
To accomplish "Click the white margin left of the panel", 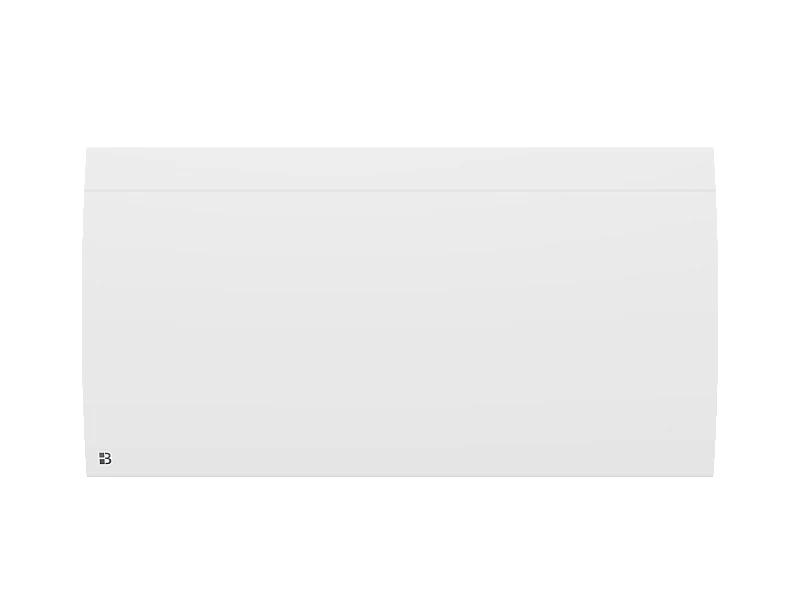I will [41, 312].
